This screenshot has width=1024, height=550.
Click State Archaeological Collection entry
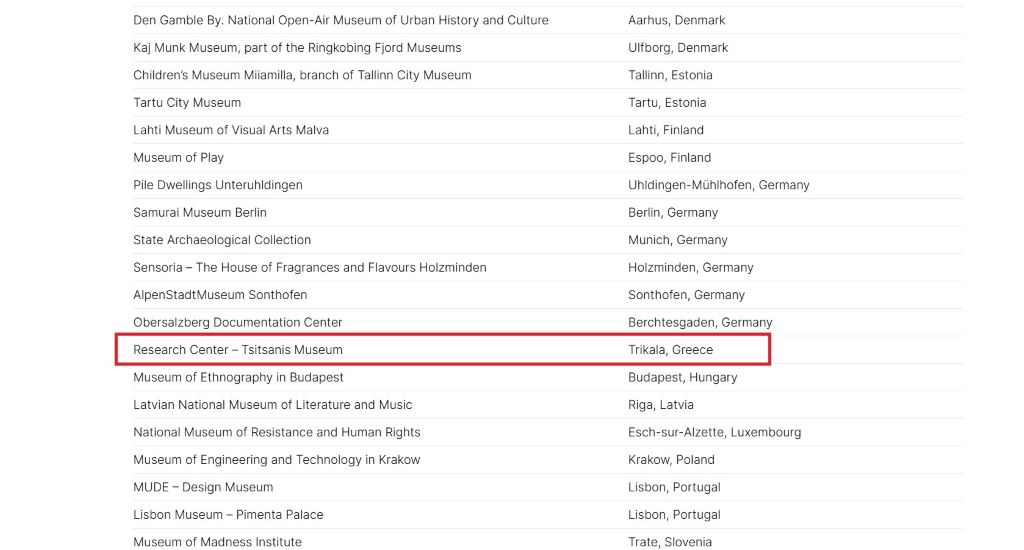click(x=222, y=240)
